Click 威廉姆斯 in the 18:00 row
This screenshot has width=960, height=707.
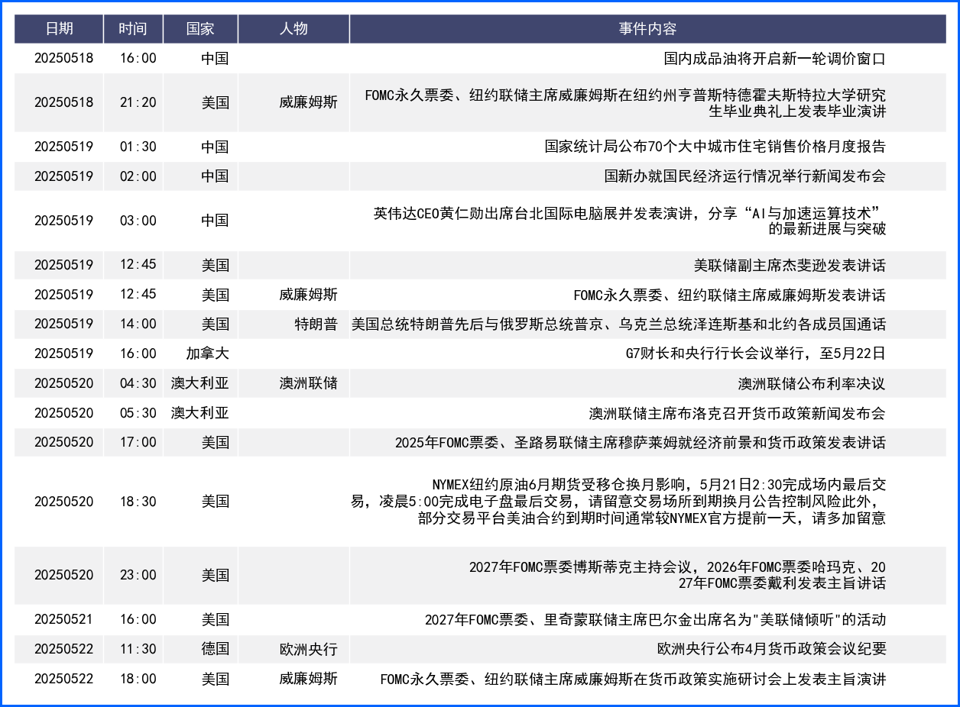pyautogui.click(x=308, y=679)
